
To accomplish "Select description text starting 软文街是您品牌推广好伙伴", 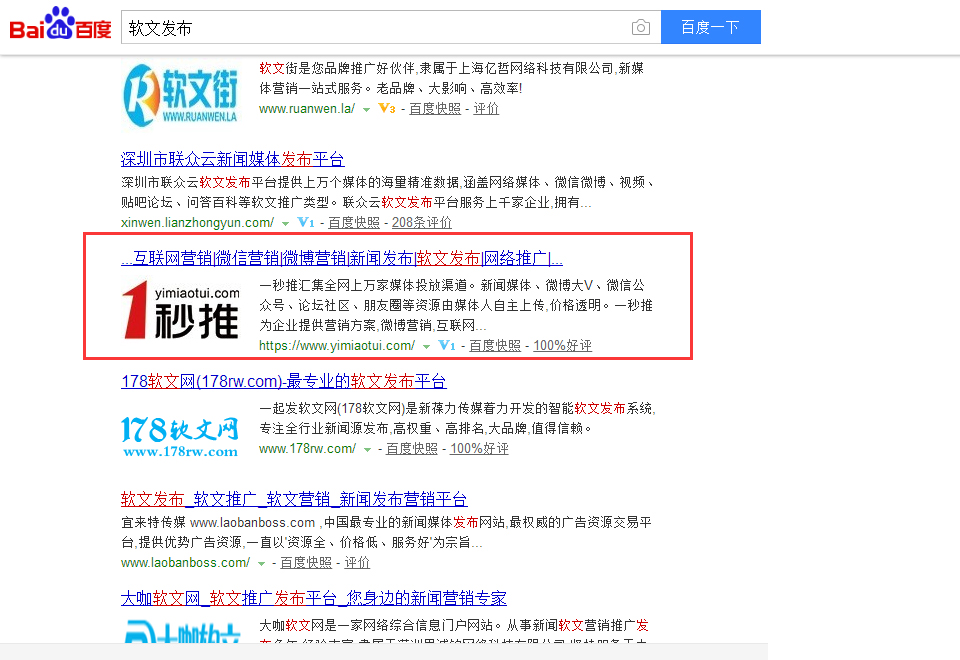I will click(x=452, y=78).
